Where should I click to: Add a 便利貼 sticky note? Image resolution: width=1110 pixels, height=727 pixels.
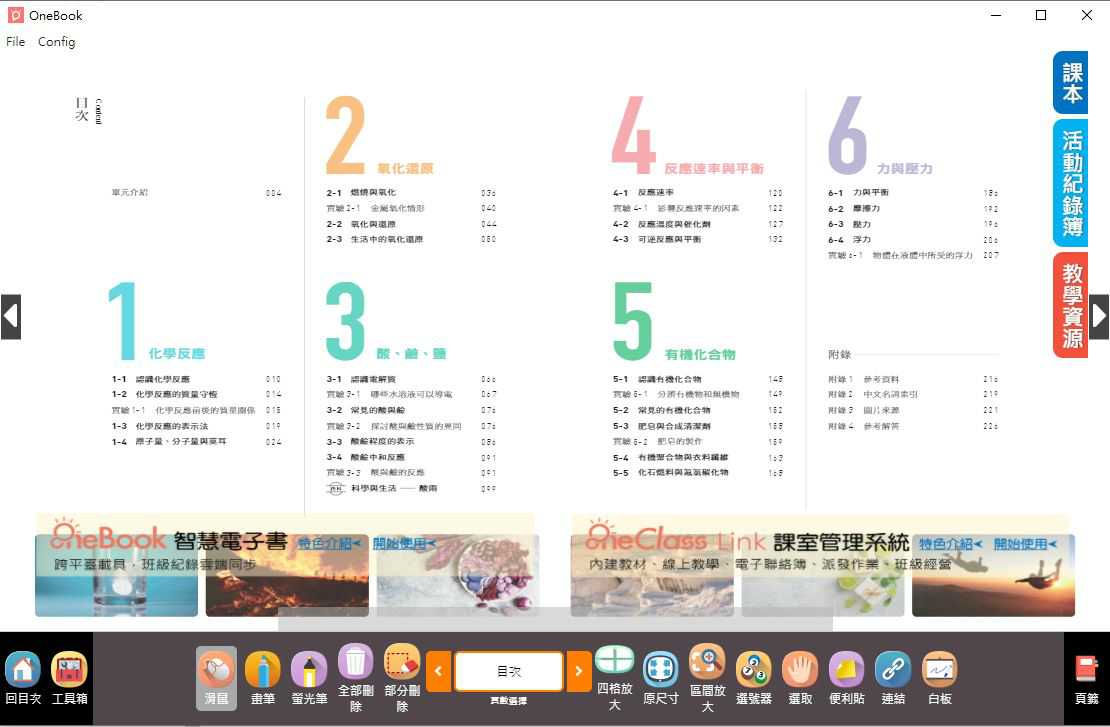[847, 678]
